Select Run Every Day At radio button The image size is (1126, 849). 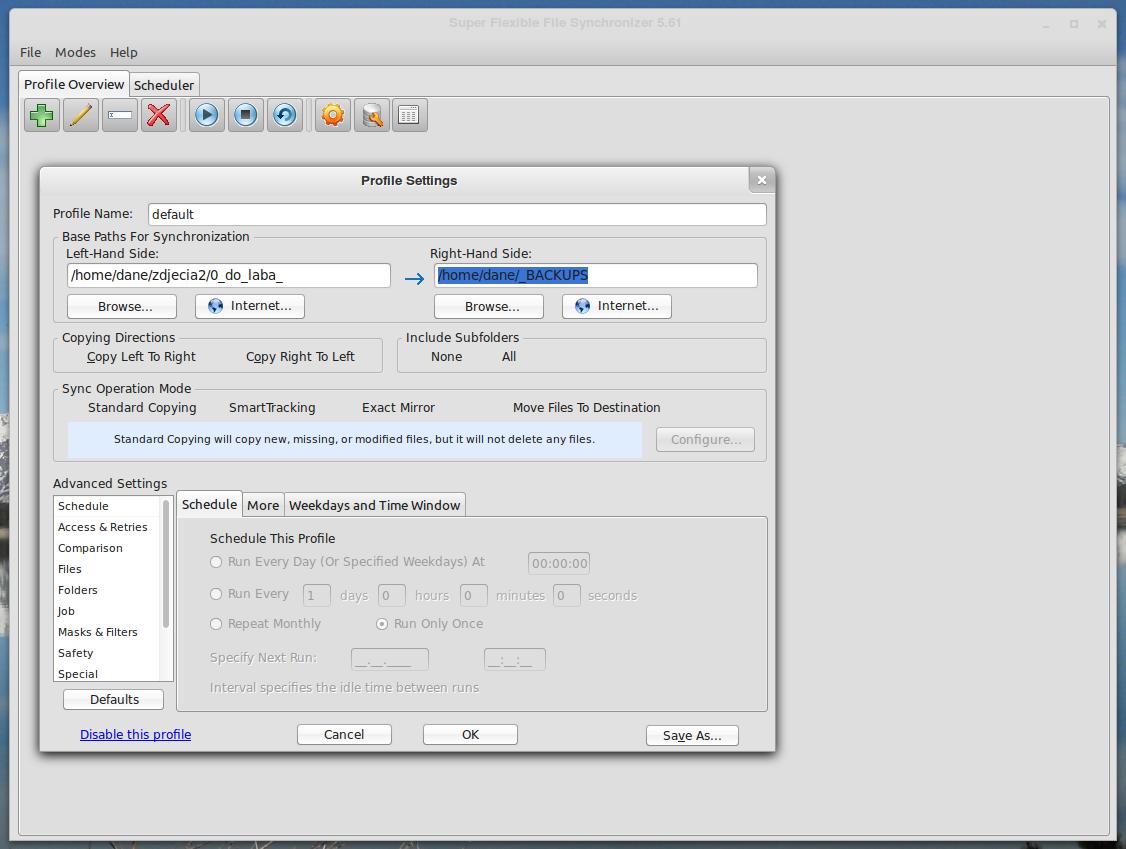click(x=215, y=562)
